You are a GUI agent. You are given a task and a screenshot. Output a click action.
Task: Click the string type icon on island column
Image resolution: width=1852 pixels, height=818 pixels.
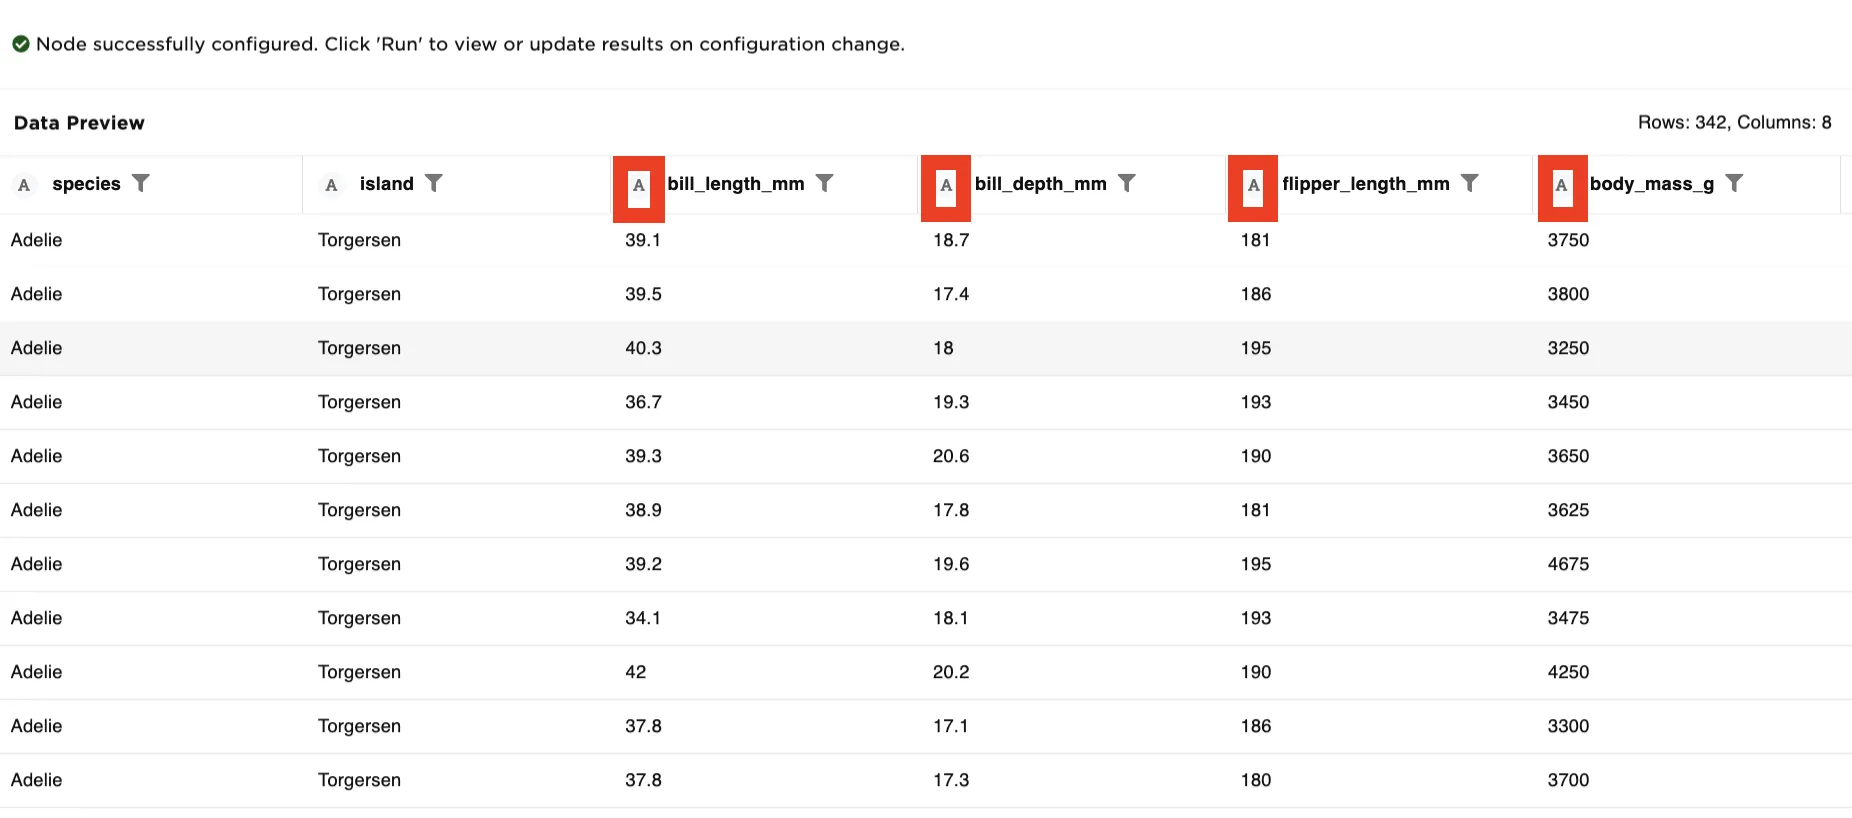pos(331,184)
